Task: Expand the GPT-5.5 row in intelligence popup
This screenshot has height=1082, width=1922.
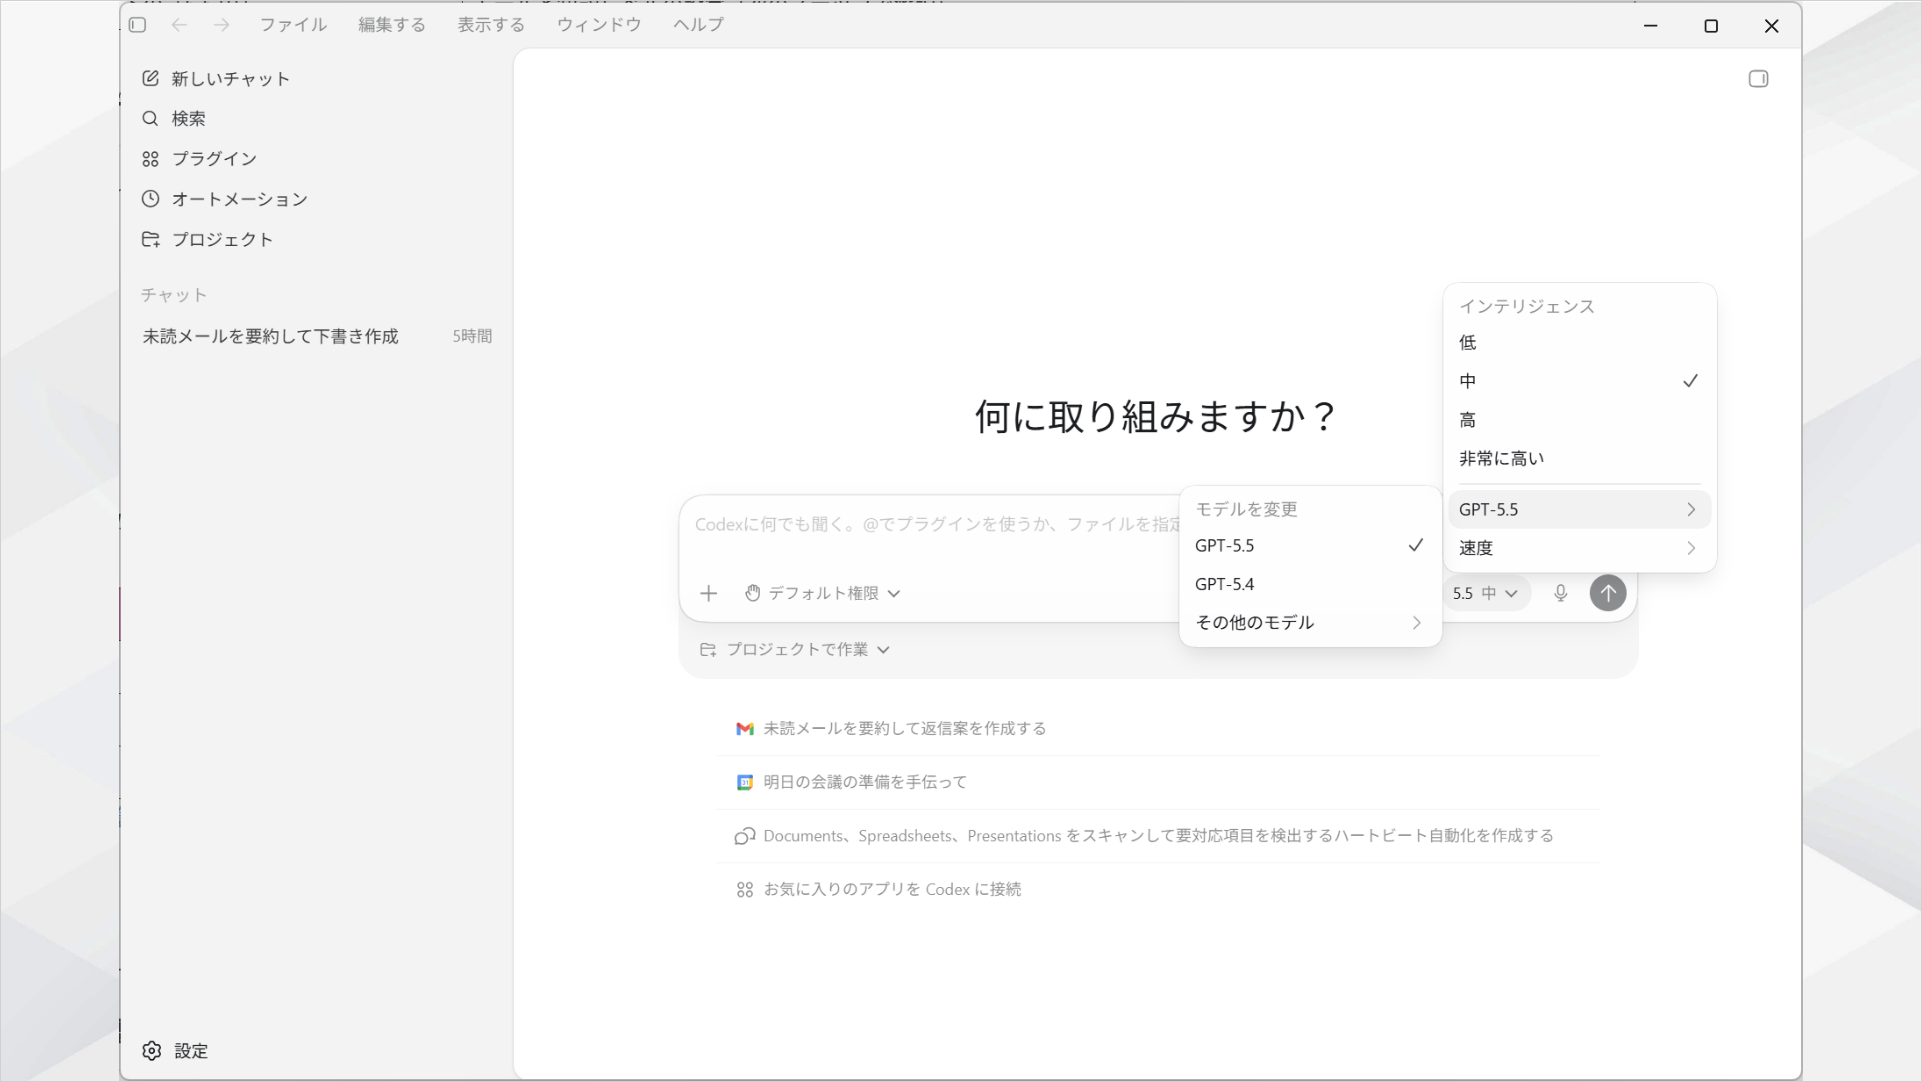Action: click(1579, 509)
